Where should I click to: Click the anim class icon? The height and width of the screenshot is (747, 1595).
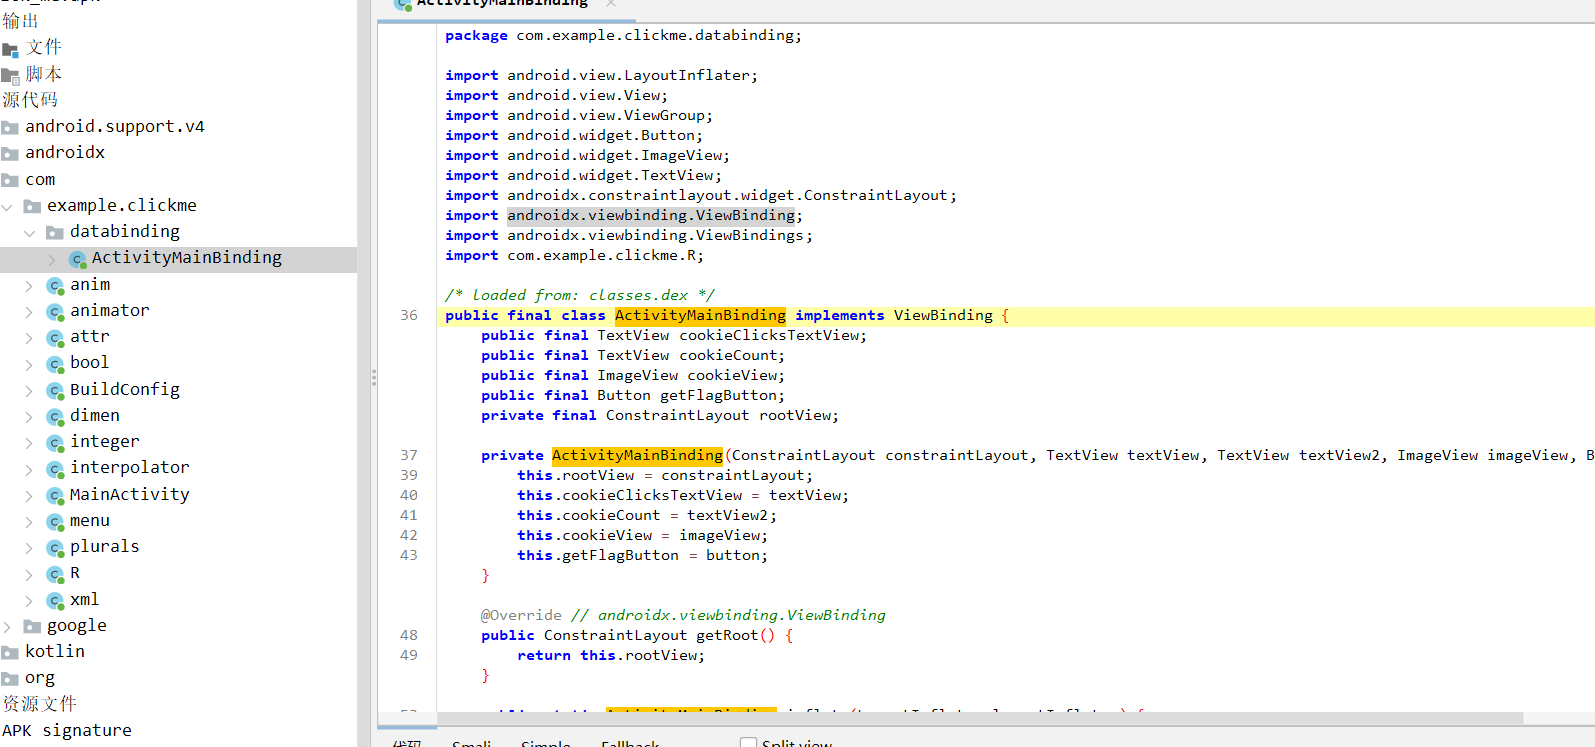tap(55, 285)
